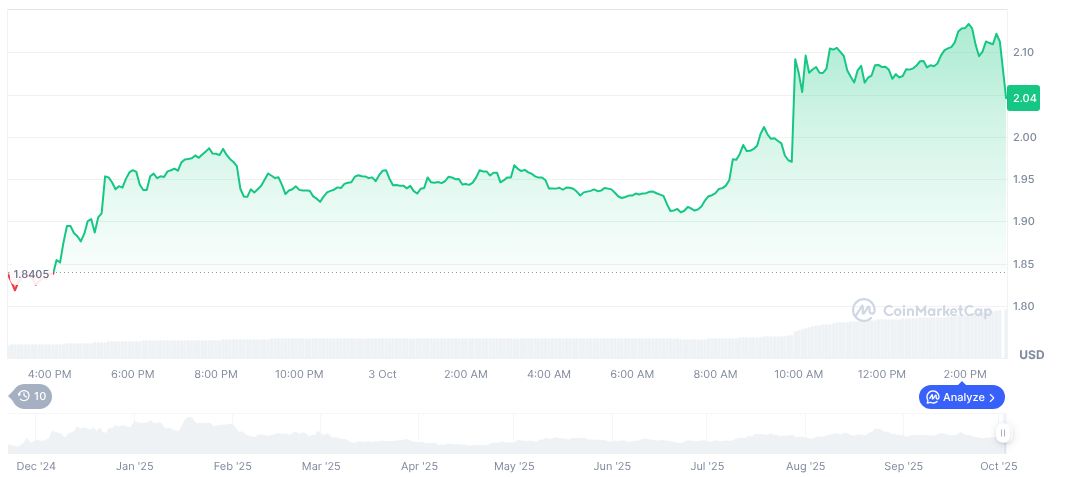The height and width of the screenshot is (477, 1072).
Task: Click the red down arrow at chart start
Action: (x=13, y=285)
